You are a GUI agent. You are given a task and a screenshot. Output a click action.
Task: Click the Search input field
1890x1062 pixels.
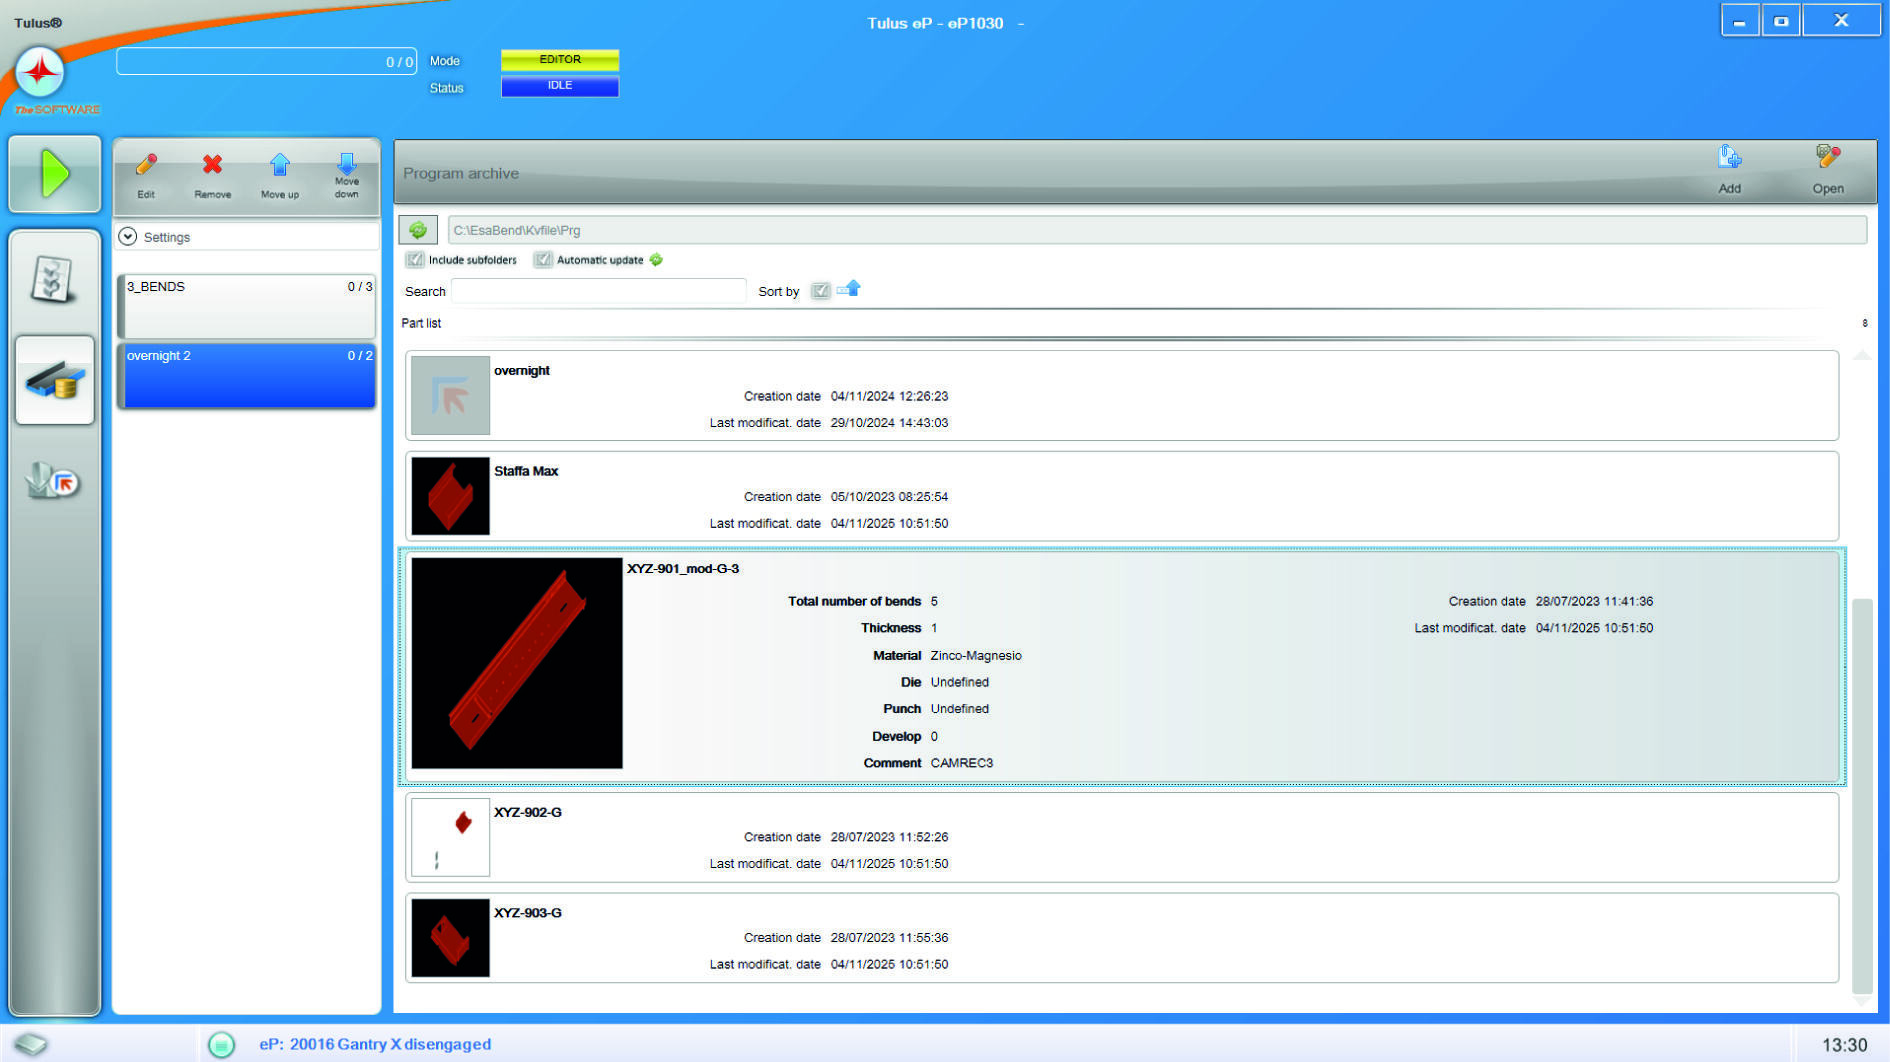coord(598,291)
